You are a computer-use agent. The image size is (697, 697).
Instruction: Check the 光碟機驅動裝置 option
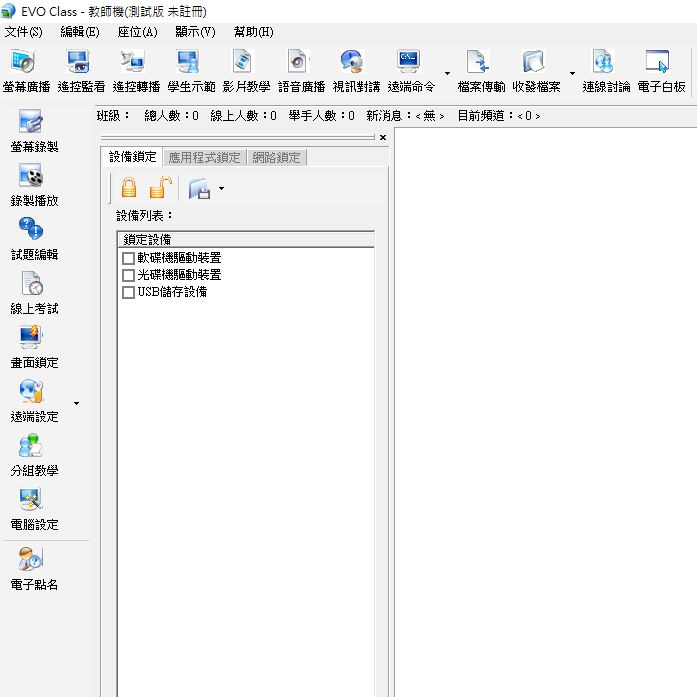(128, 275)
